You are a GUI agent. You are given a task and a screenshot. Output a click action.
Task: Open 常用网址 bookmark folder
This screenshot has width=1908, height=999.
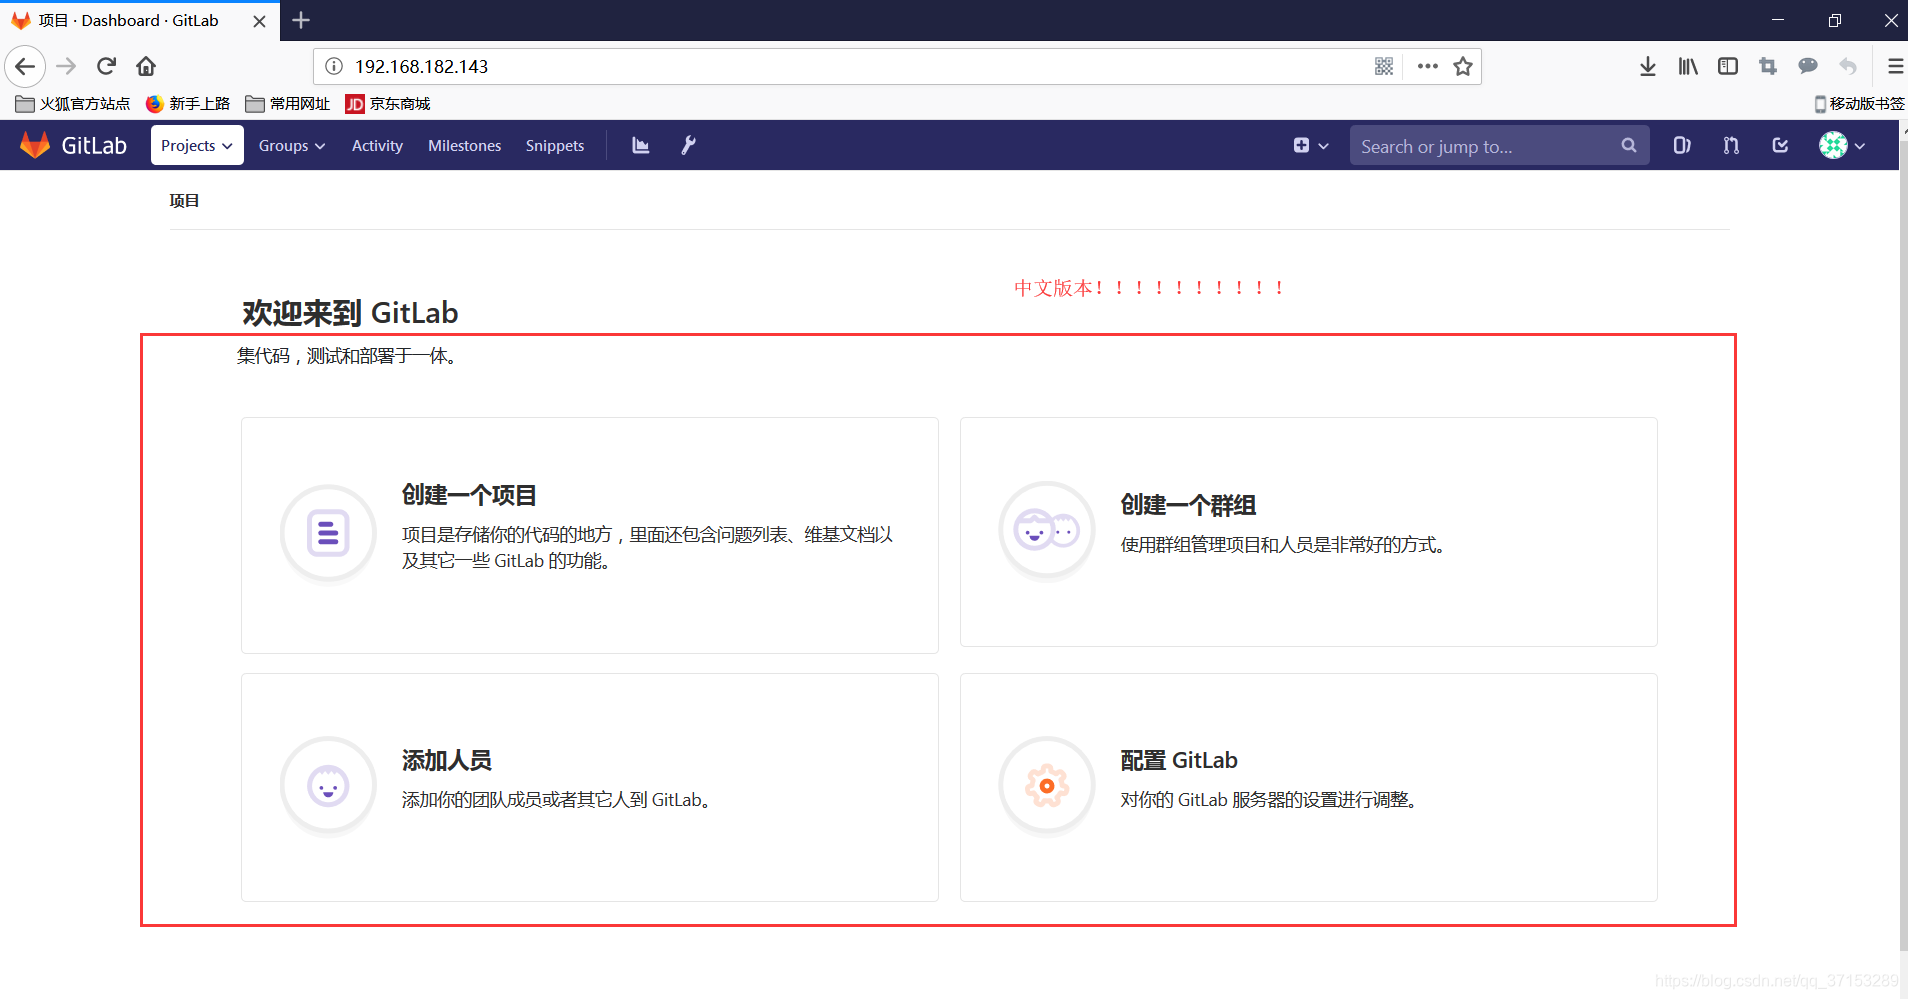coord(288,104)
